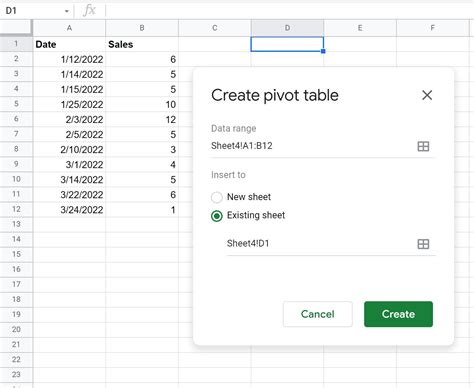Click cell containing 1/14/2022
474x388 pixels.
click(69, 74)
